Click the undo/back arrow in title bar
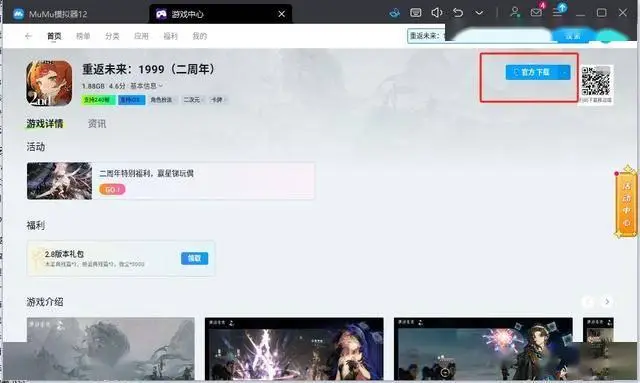Viewport: 640px width, 383px height. click(x=458, y=13)
